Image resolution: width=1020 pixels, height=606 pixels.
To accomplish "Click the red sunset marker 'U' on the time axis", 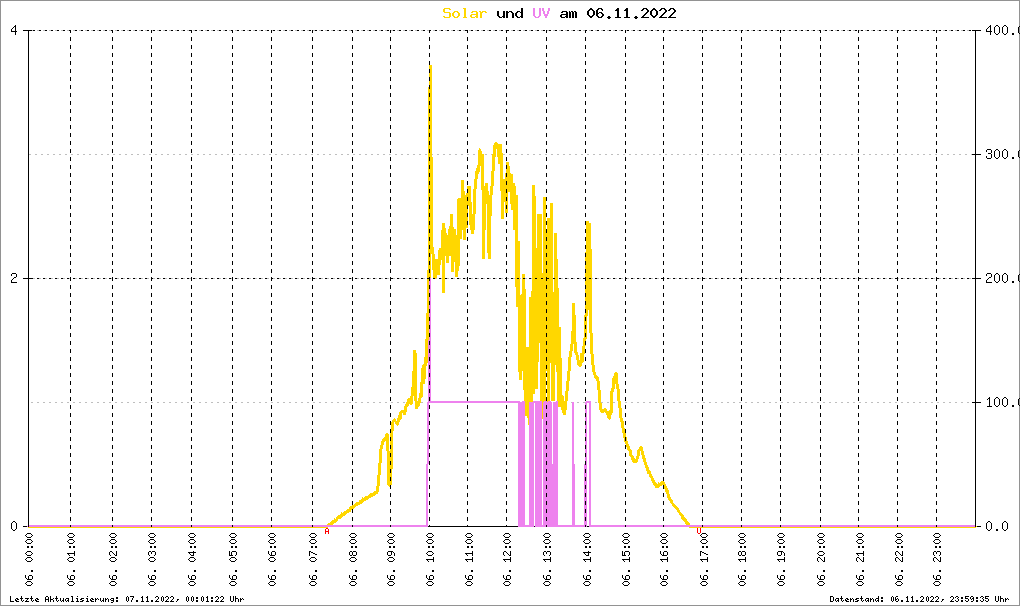I will tap(699, 532).
